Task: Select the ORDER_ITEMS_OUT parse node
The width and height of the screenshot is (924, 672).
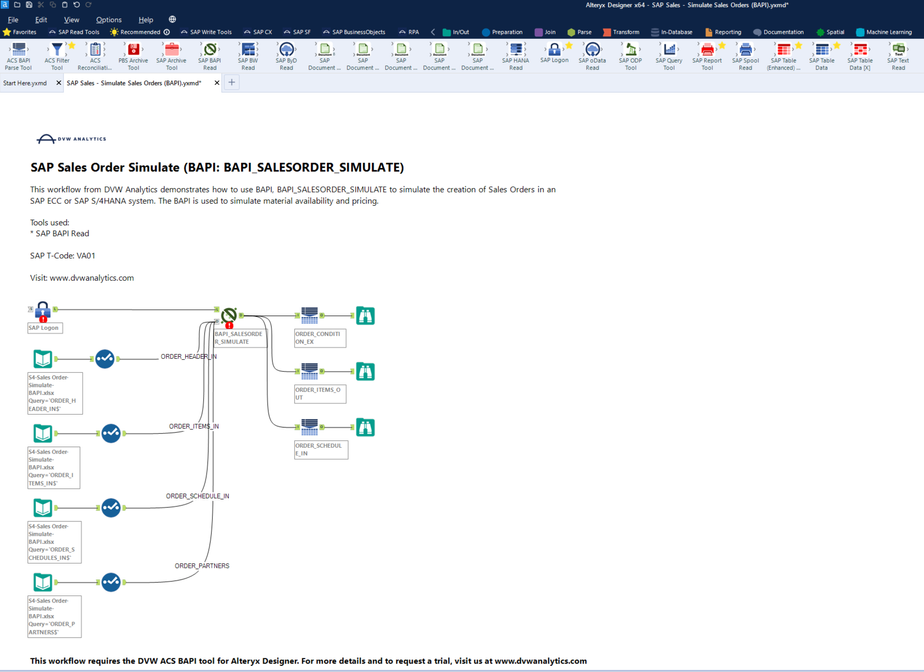Action: click(x=309, y=371)
